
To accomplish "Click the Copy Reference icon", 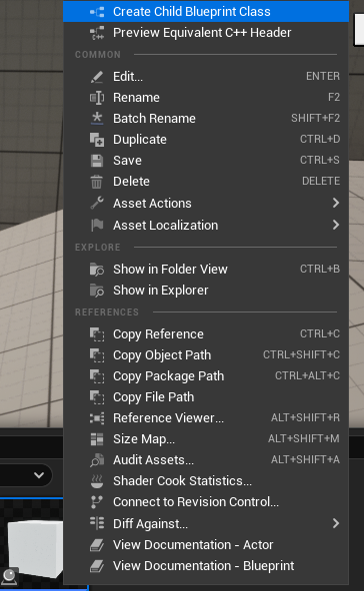I will tap(97, 334).
